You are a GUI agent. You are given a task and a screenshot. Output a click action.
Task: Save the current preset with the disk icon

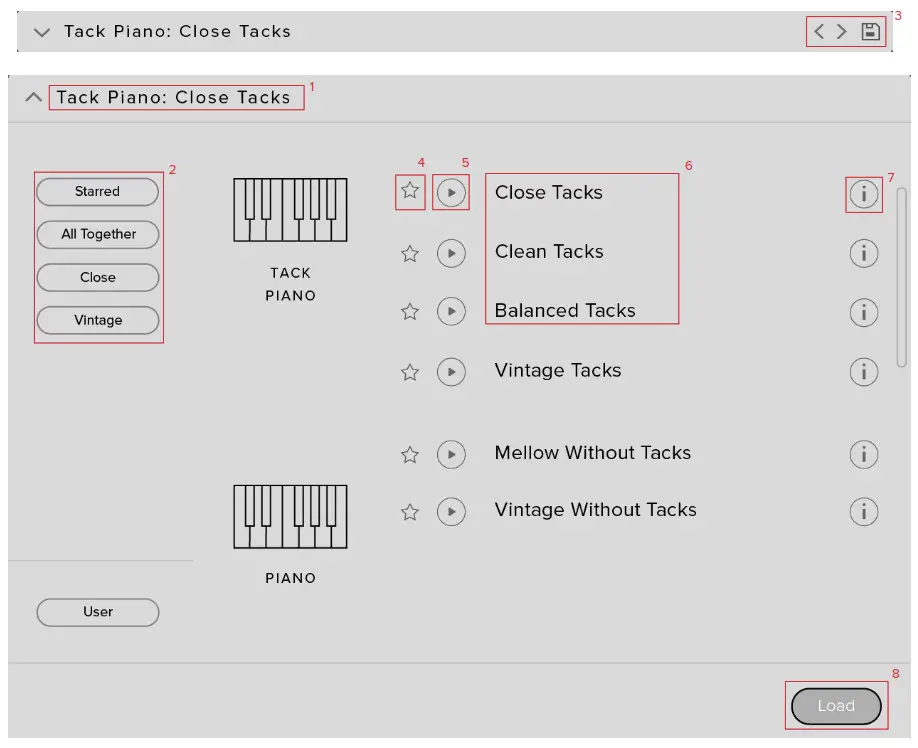coord(870,31)
